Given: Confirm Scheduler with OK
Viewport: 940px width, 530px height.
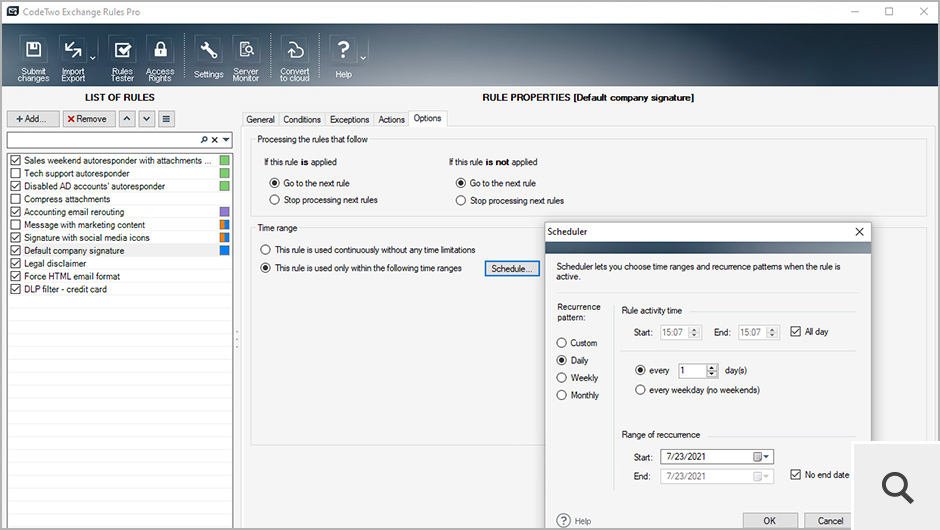Looking at the screenshot, I should pos(770,520).
